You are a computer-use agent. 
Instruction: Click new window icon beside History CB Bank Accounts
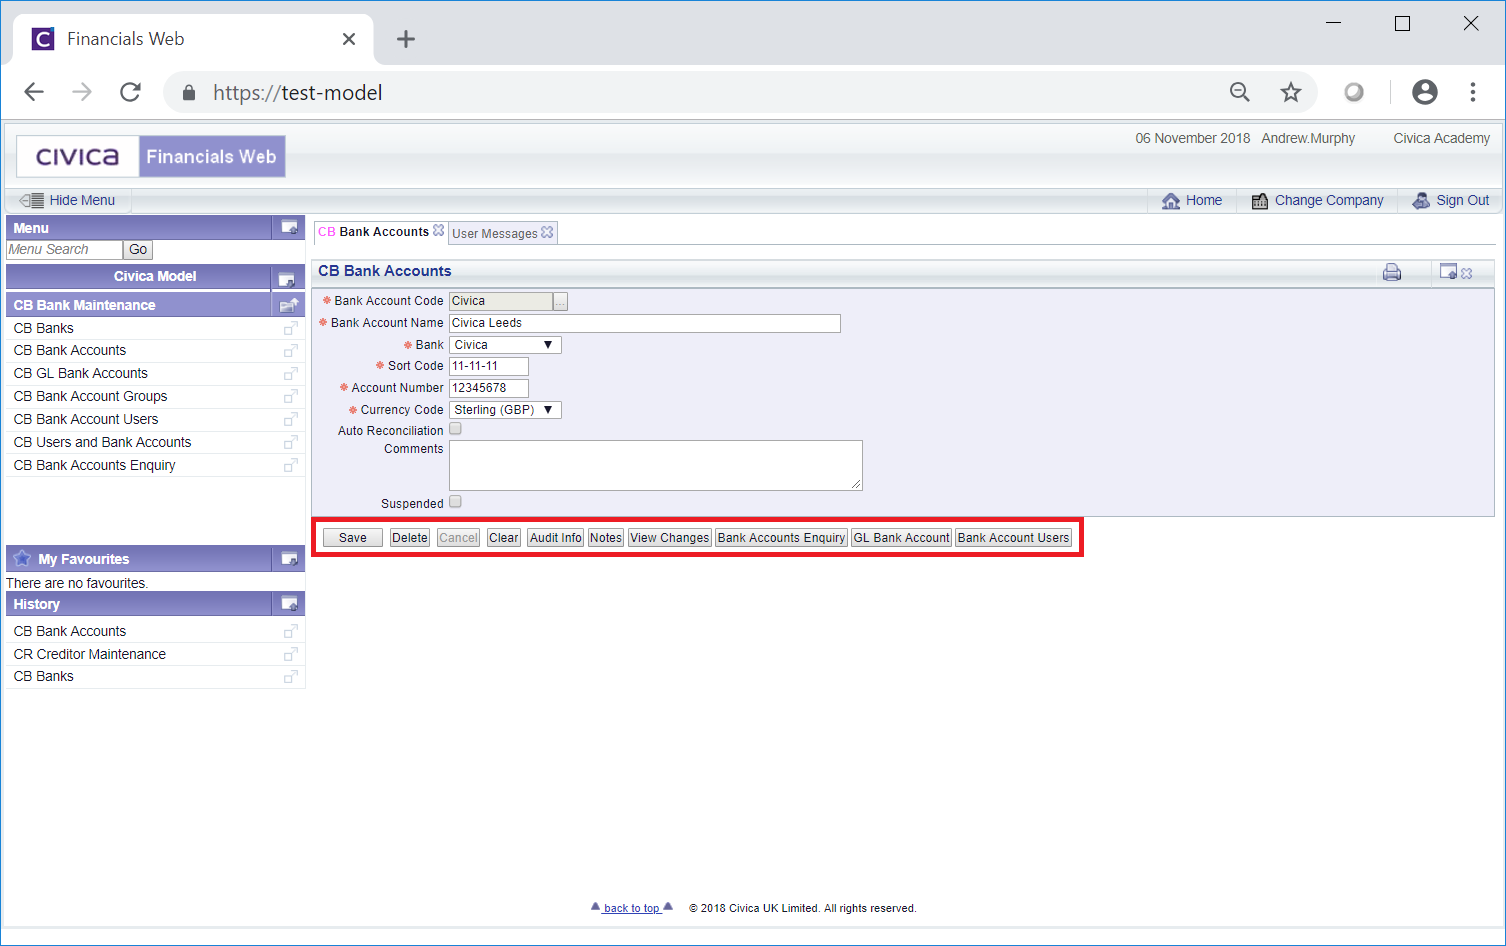[290, 631]
